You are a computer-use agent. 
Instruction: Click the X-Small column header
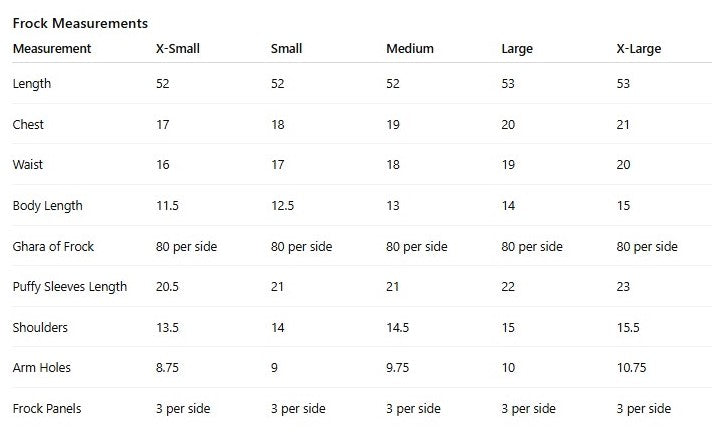(x=178, y=48)
